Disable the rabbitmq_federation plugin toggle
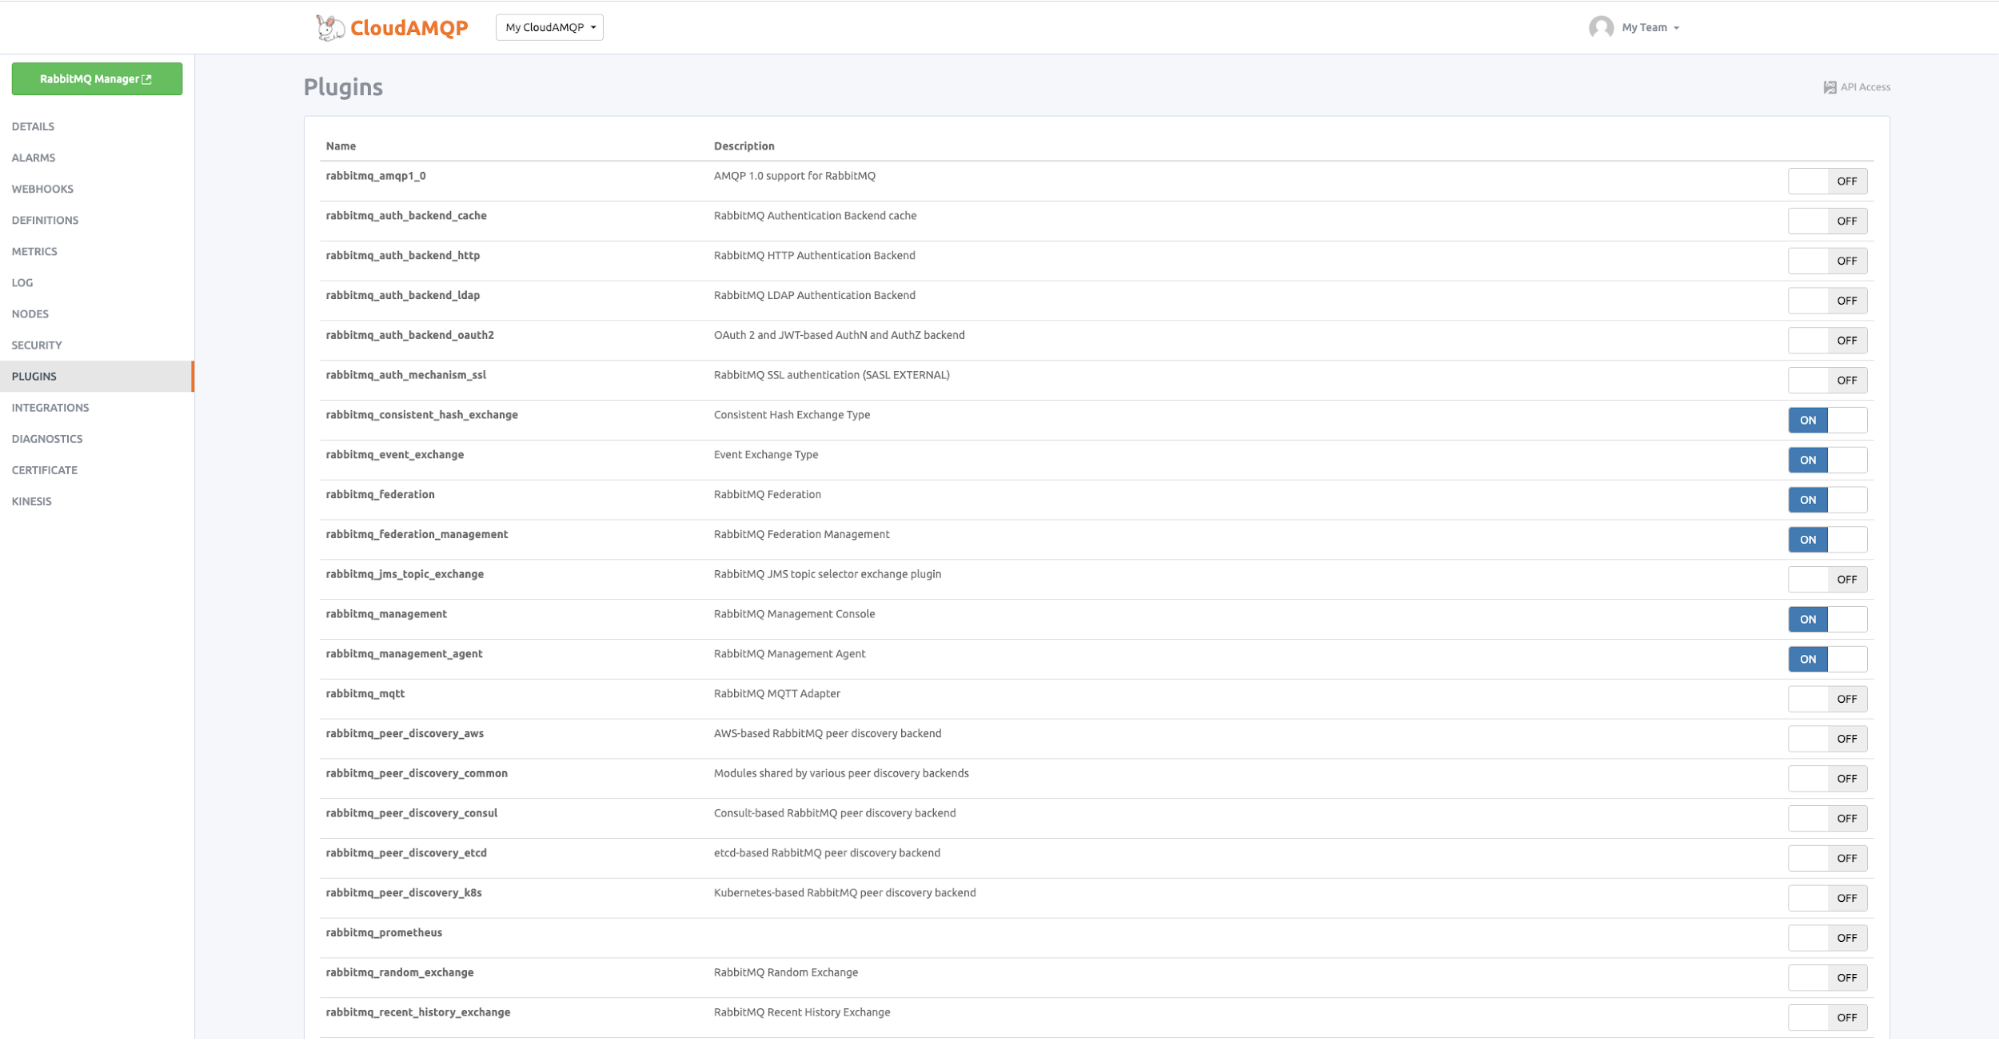 [x=1827, y=500]
